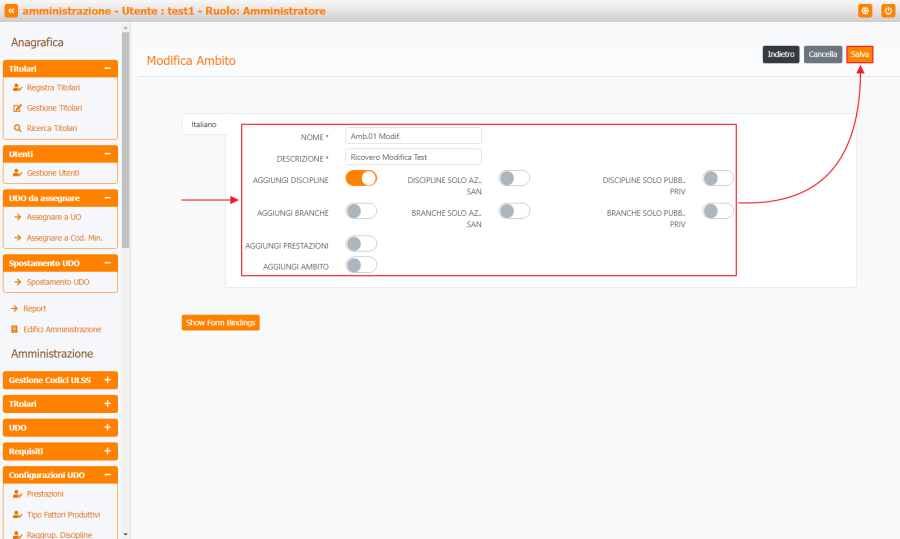900x539 pixels.
Task: Click the Show Form Bindings button
Action: 220,323
